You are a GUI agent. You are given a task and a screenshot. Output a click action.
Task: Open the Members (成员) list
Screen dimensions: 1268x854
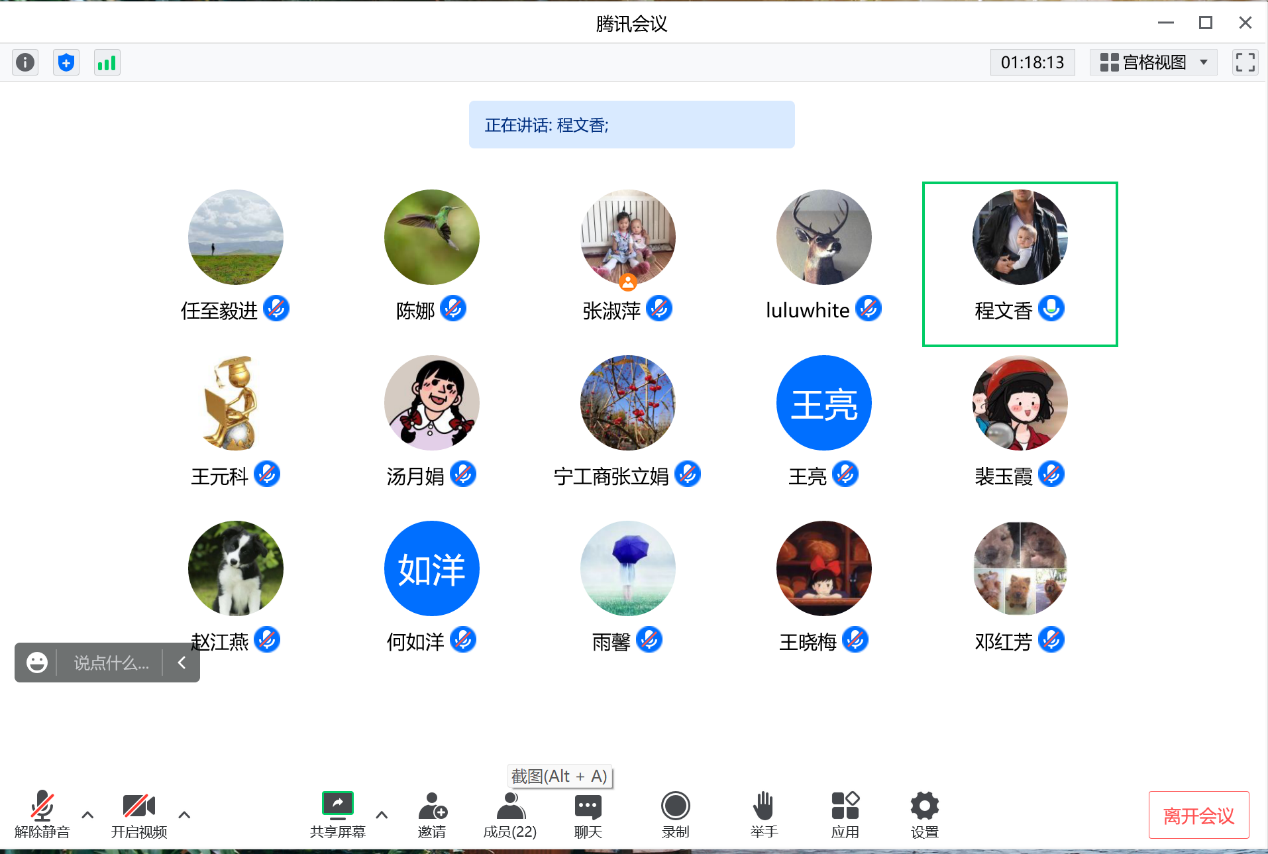tap(510, 814)
